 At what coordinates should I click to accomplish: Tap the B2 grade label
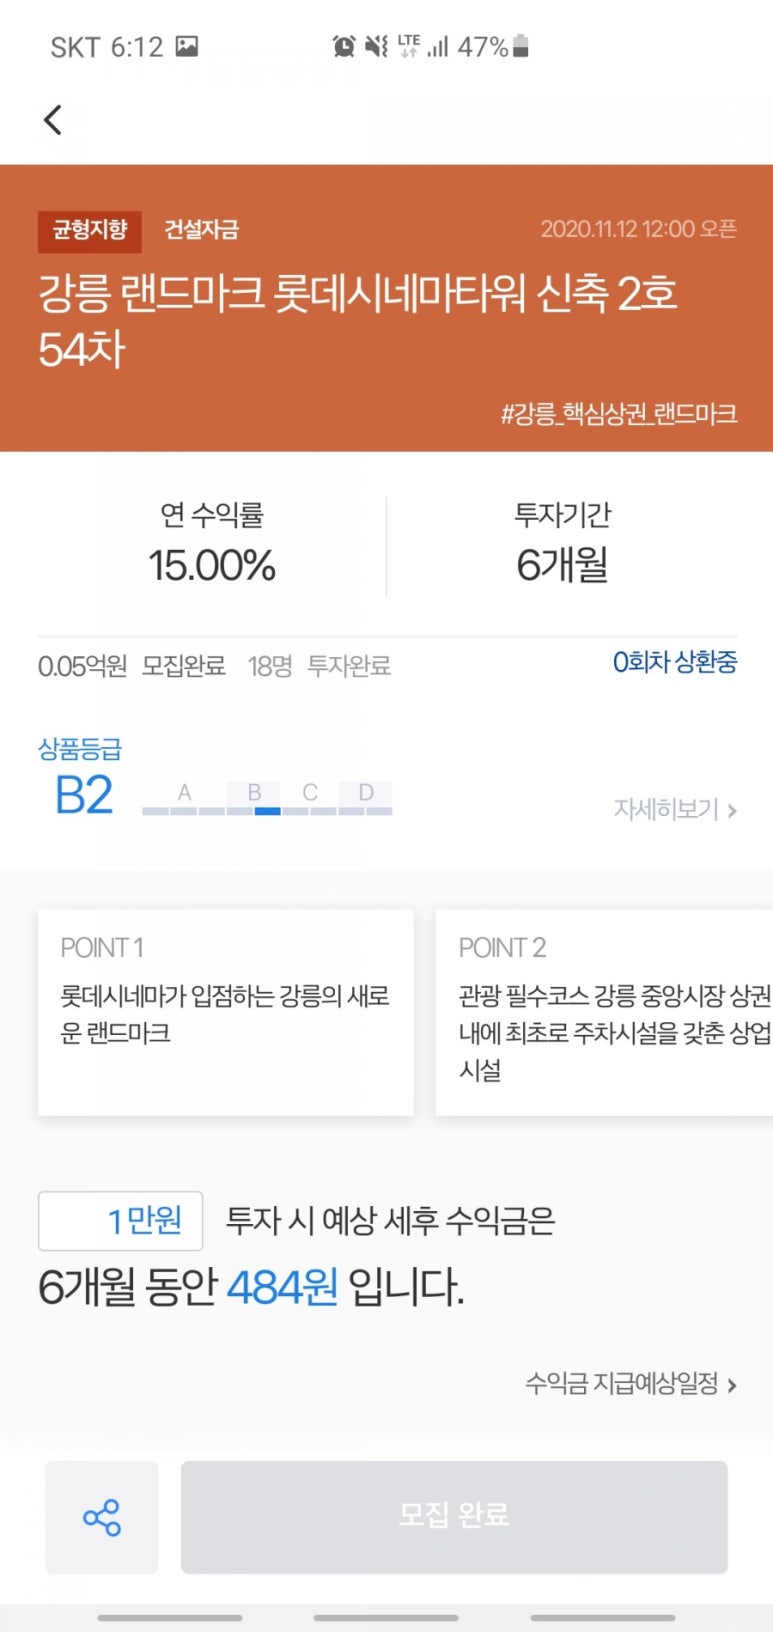click(84, 796)
